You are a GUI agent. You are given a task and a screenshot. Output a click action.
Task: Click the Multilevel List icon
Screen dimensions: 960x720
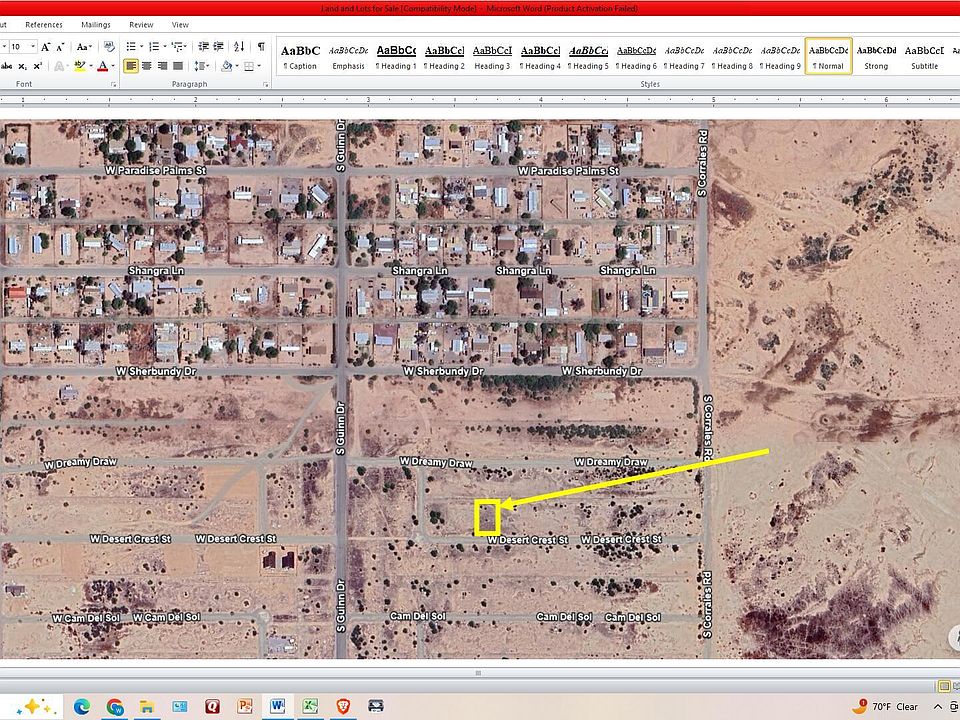[179, 47]
